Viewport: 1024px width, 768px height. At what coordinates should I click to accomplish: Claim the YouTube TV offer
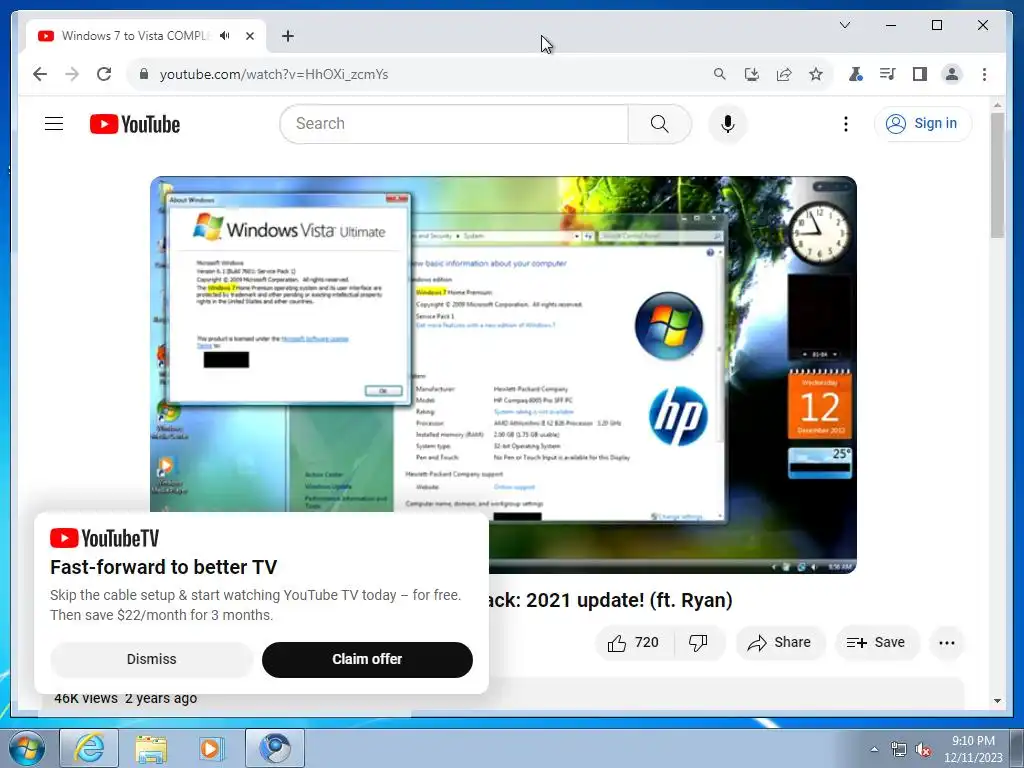tap(367, 659)
